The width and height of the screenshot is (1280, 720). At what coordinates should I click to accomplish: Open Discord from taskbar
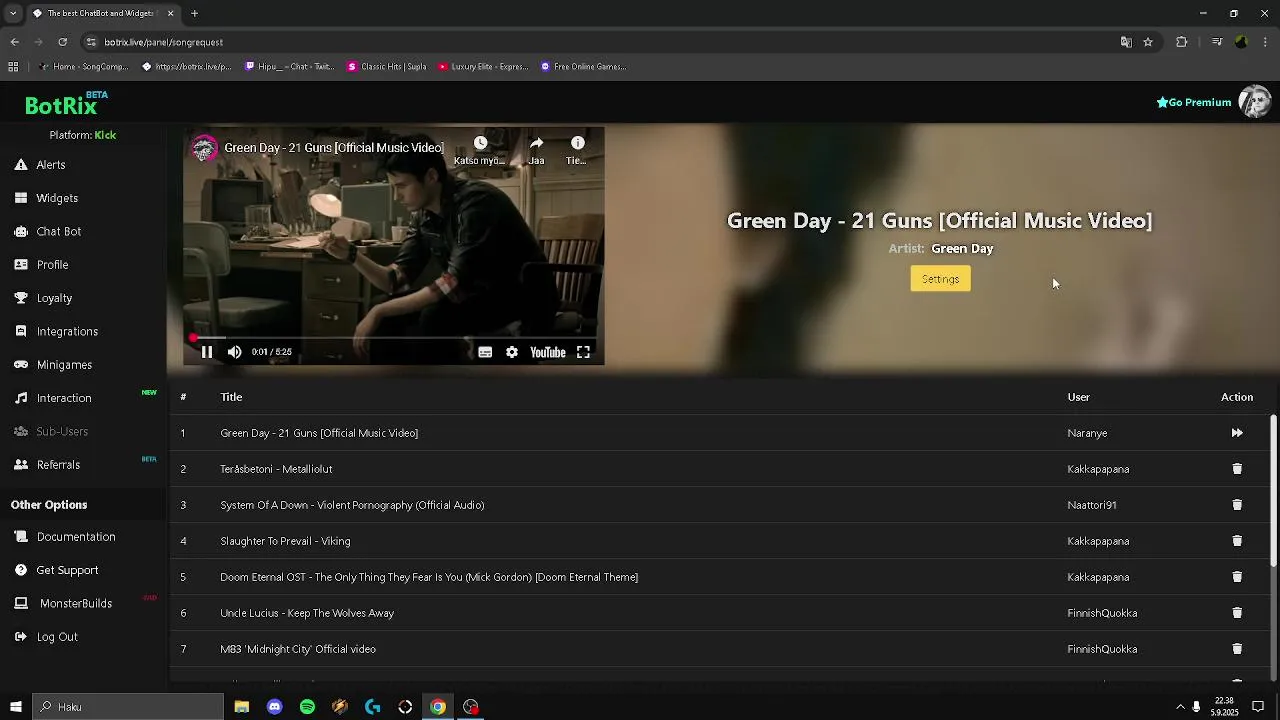pyautogui.click(x=275, y=707)
